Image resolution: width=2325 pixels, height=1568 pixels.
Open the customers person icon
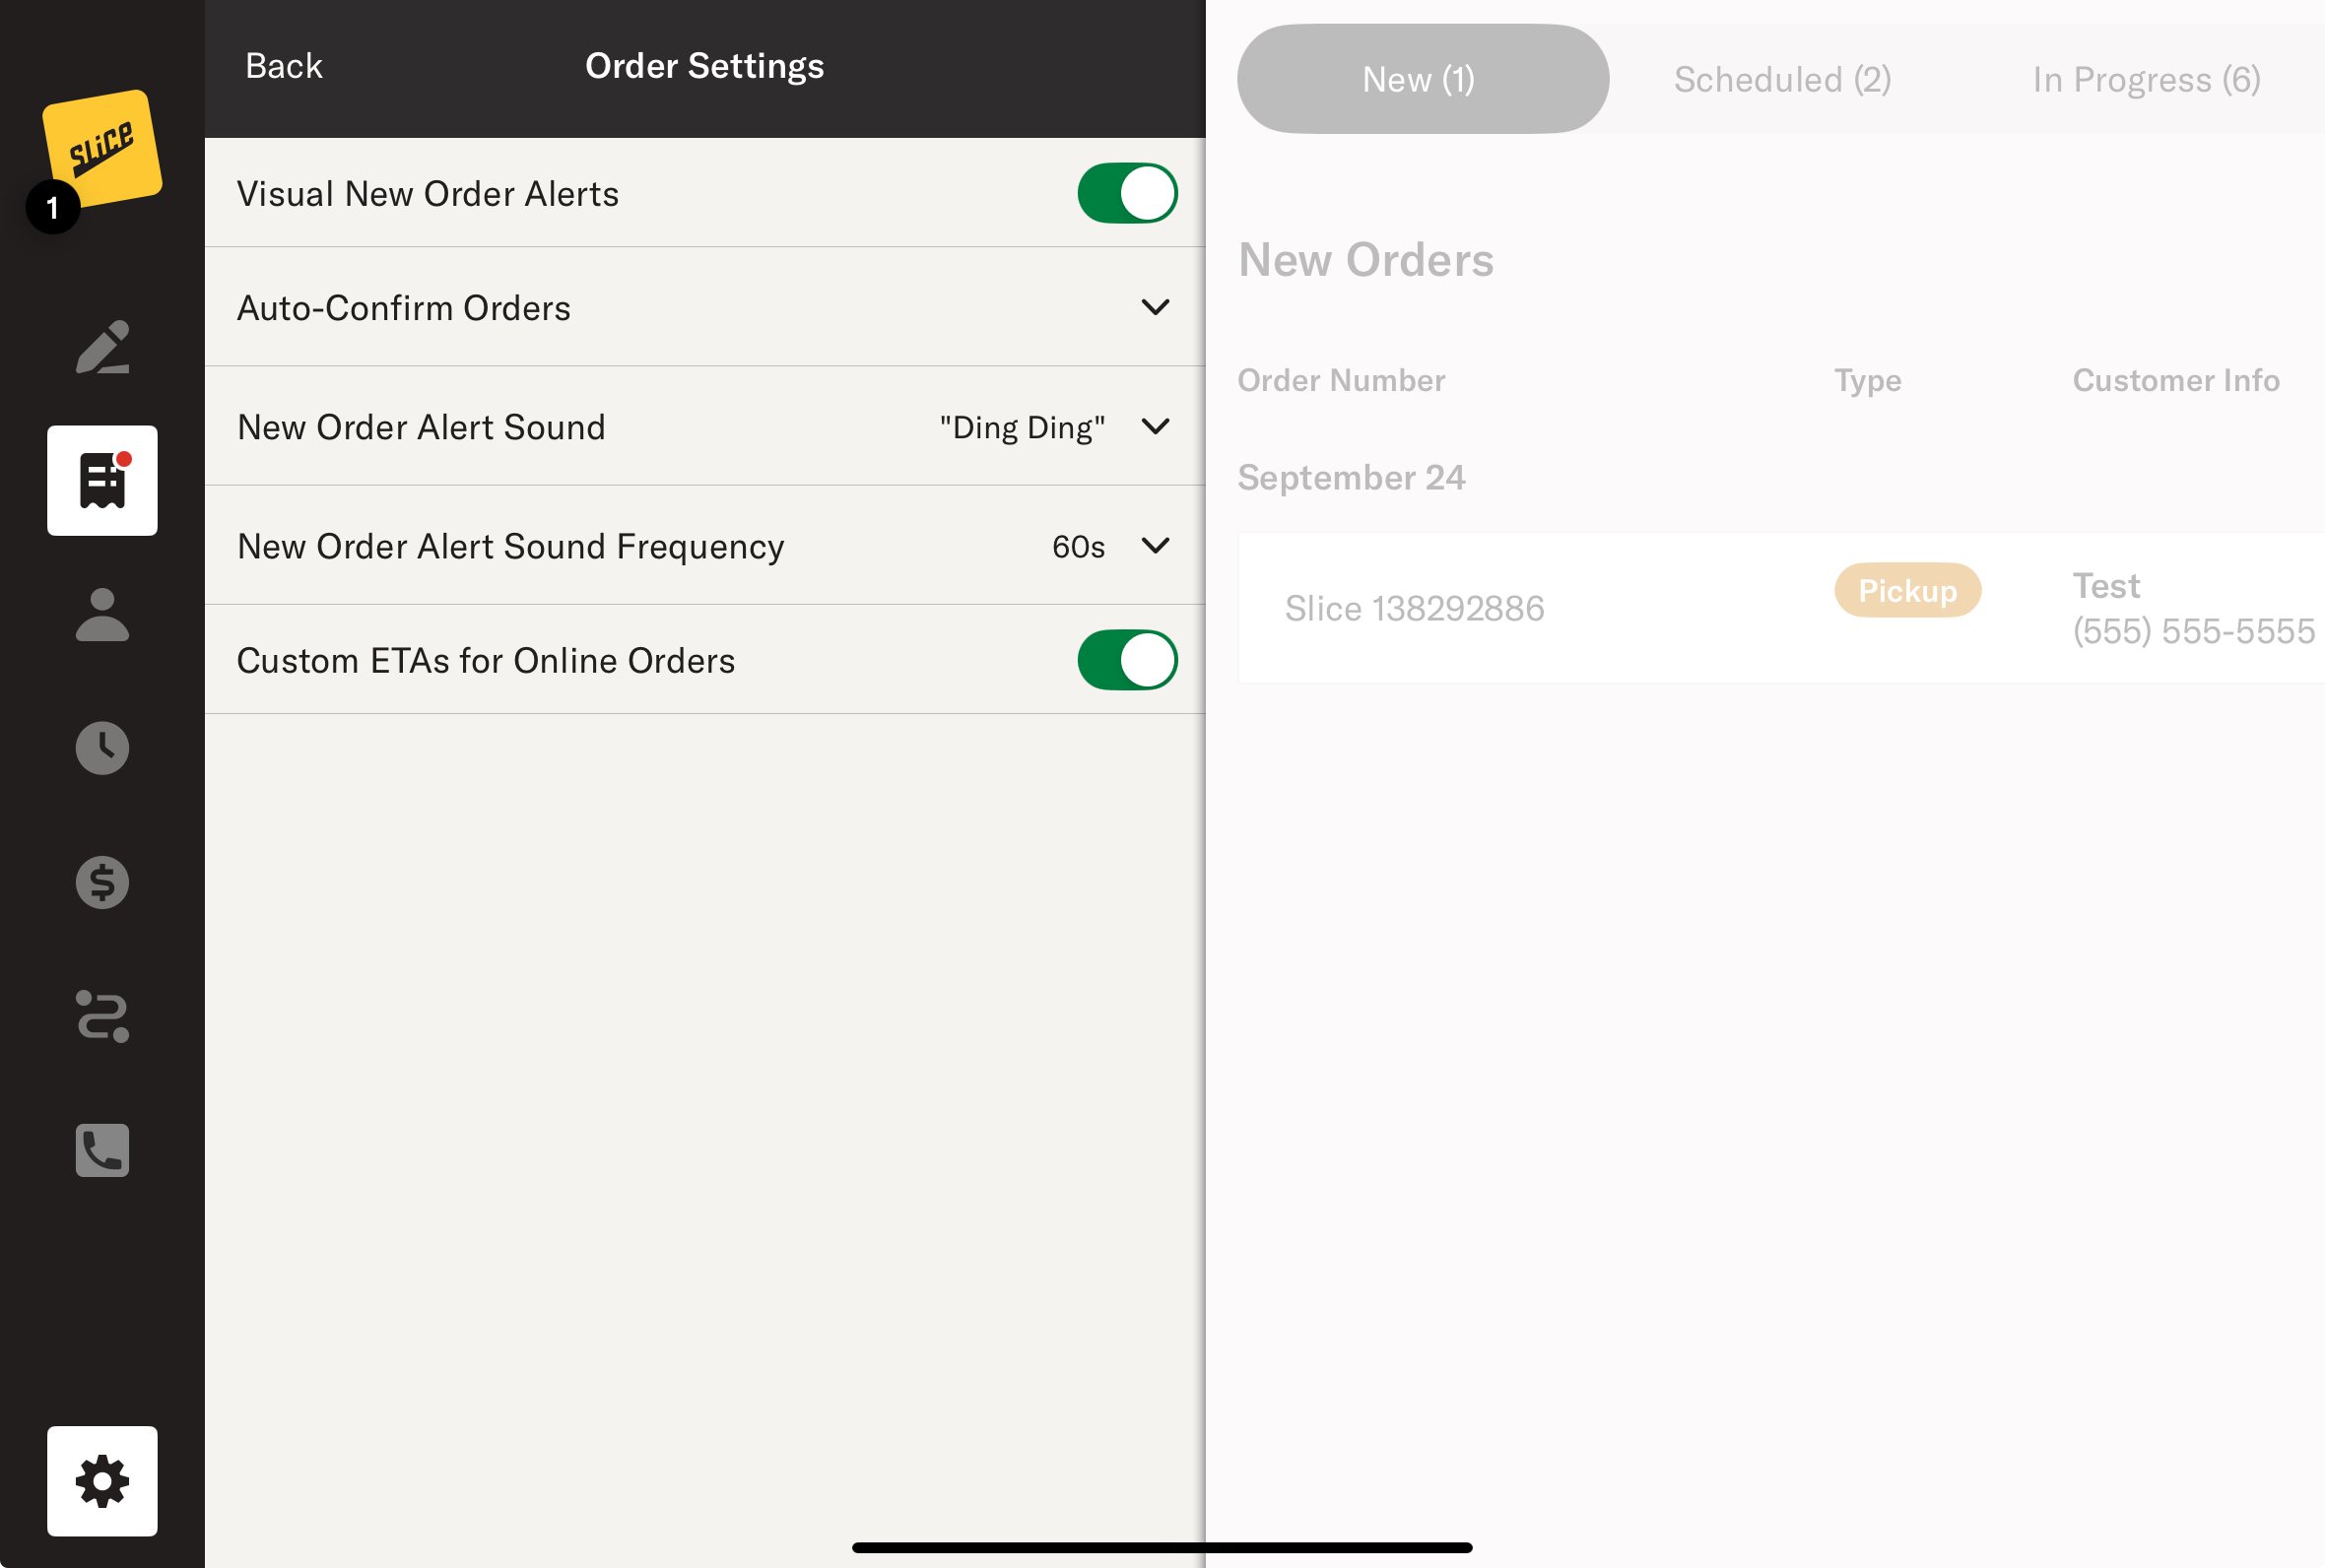[102, 614]
